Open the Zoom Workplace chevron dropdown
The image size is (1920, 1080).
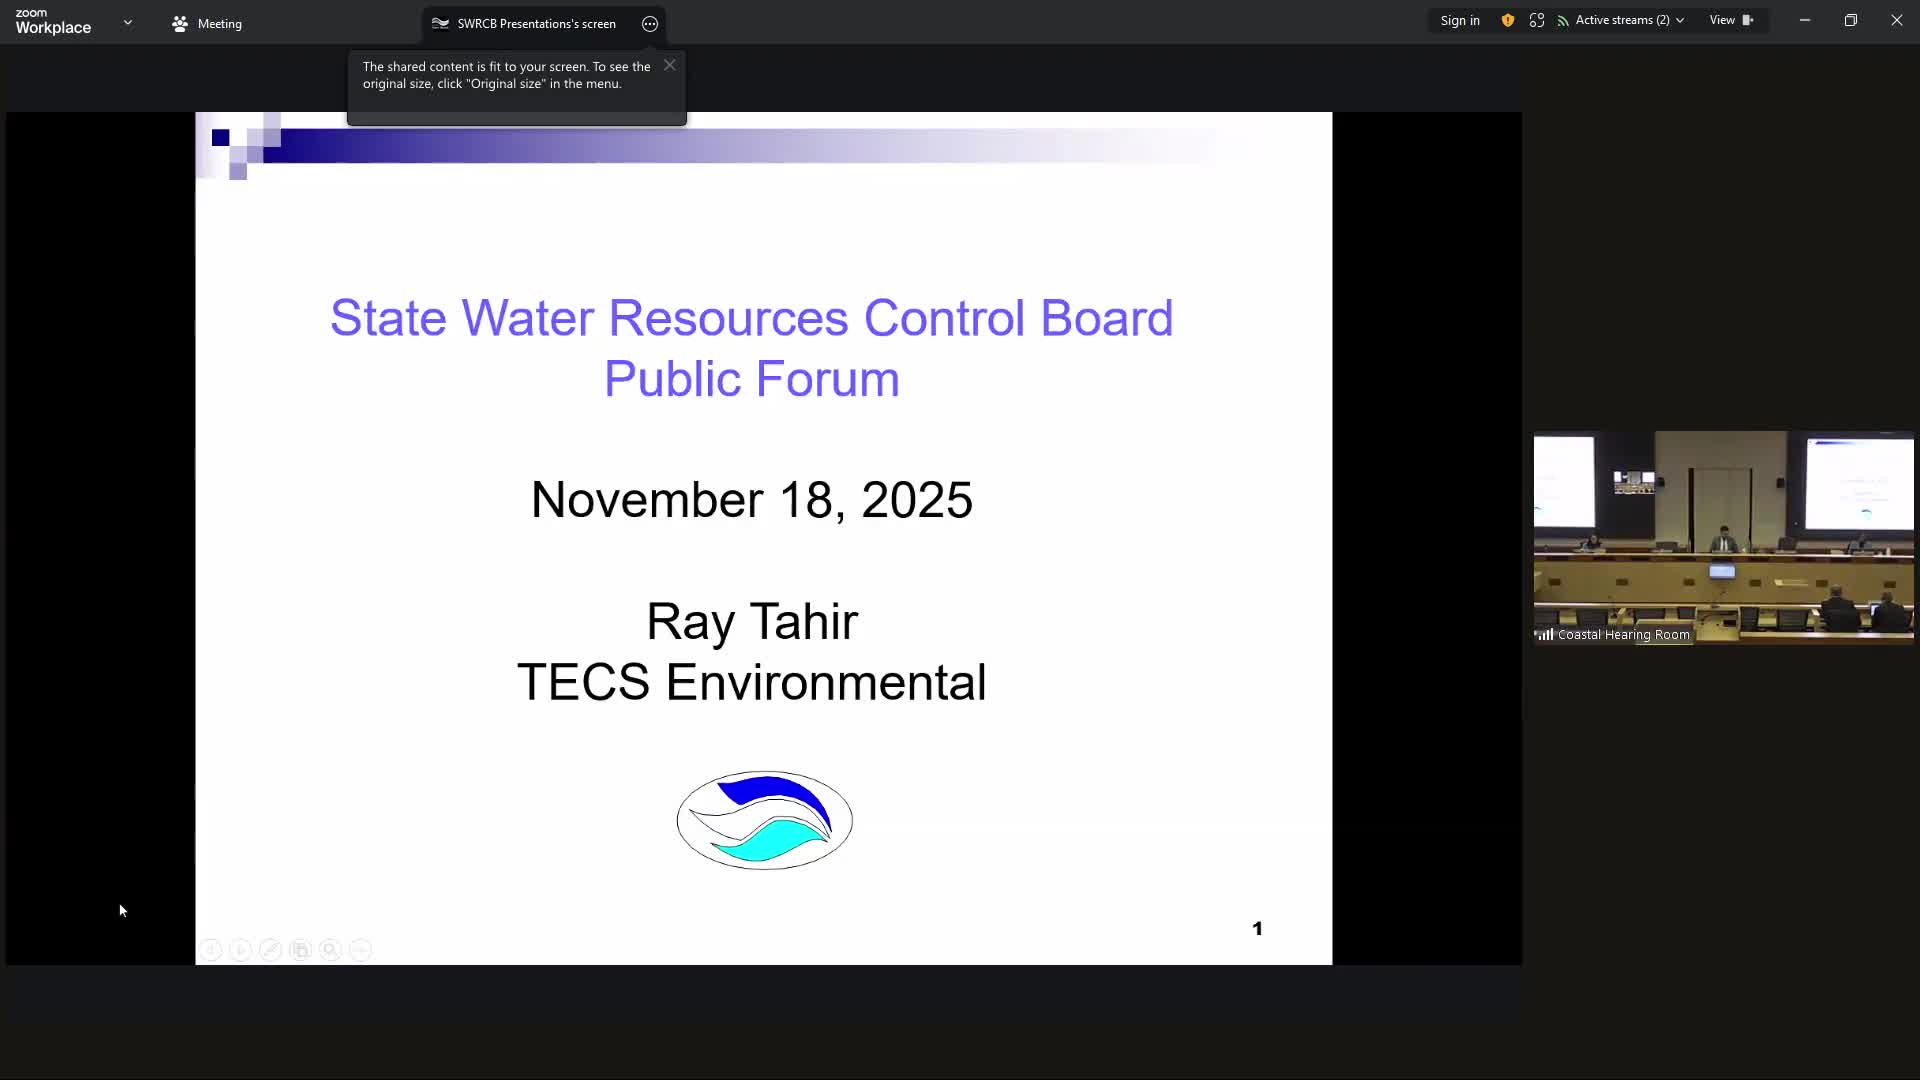127,22
